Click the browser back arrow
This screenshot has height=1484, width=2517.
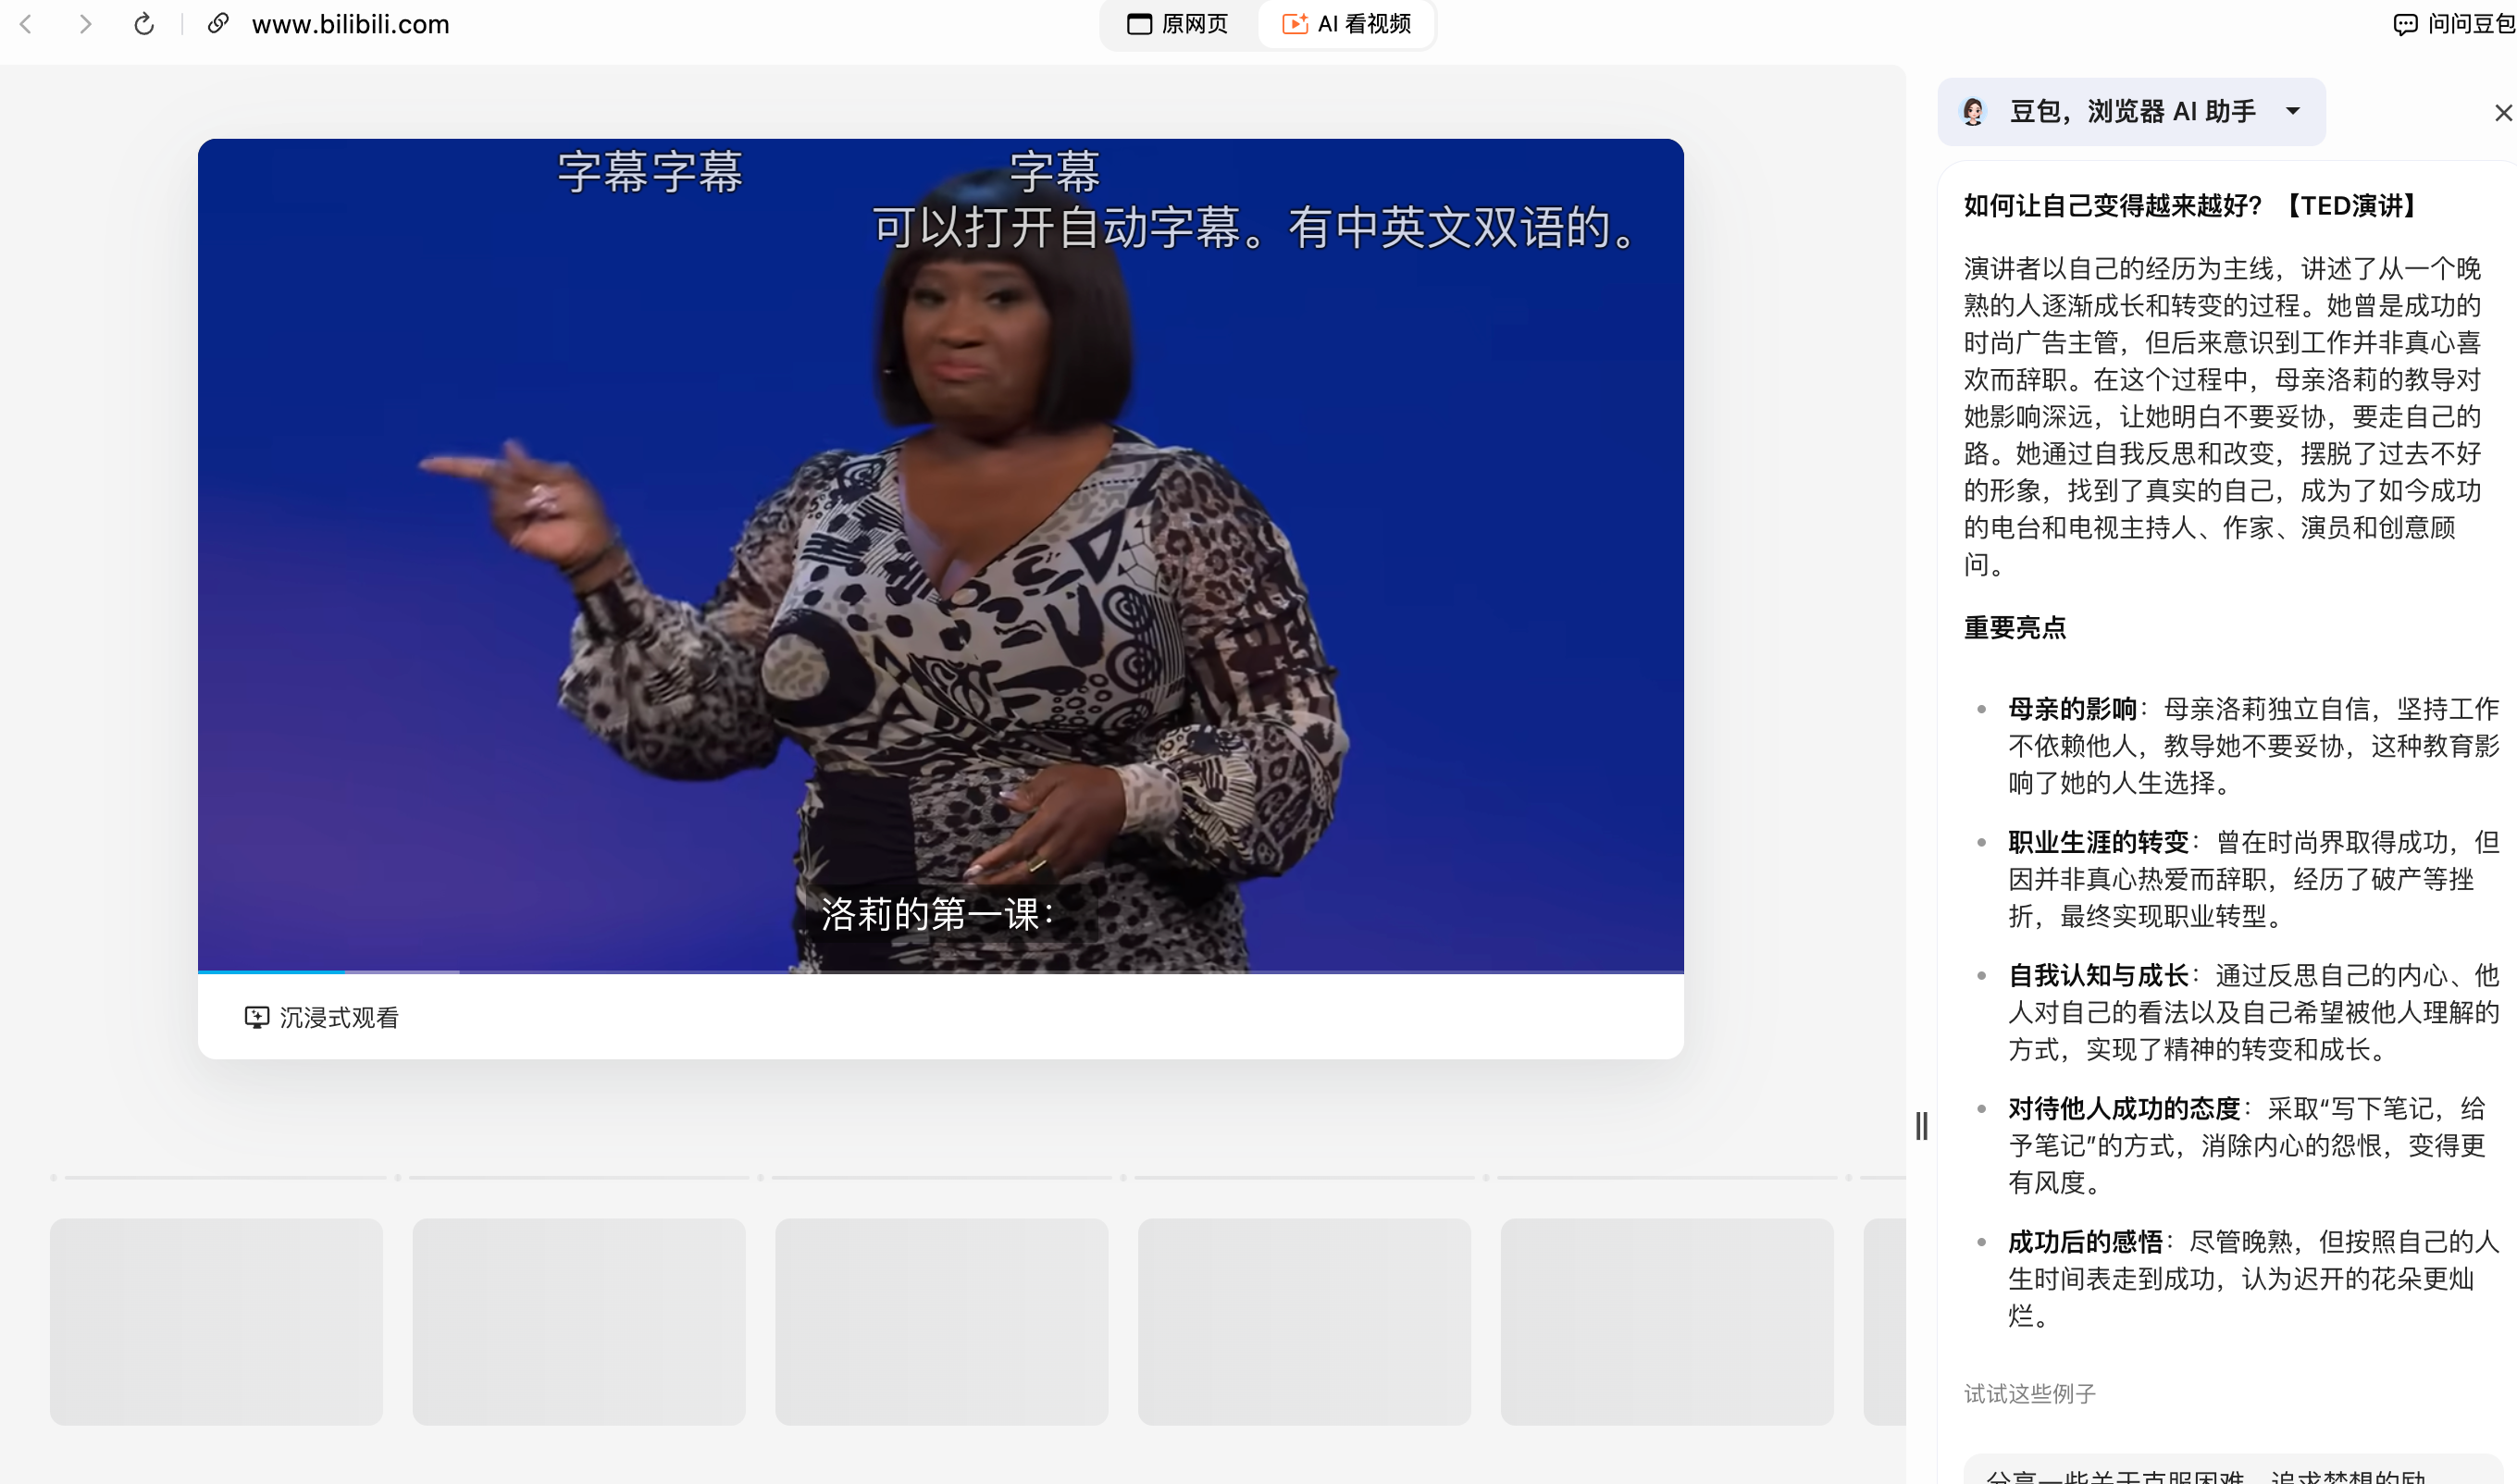[27, 24]
